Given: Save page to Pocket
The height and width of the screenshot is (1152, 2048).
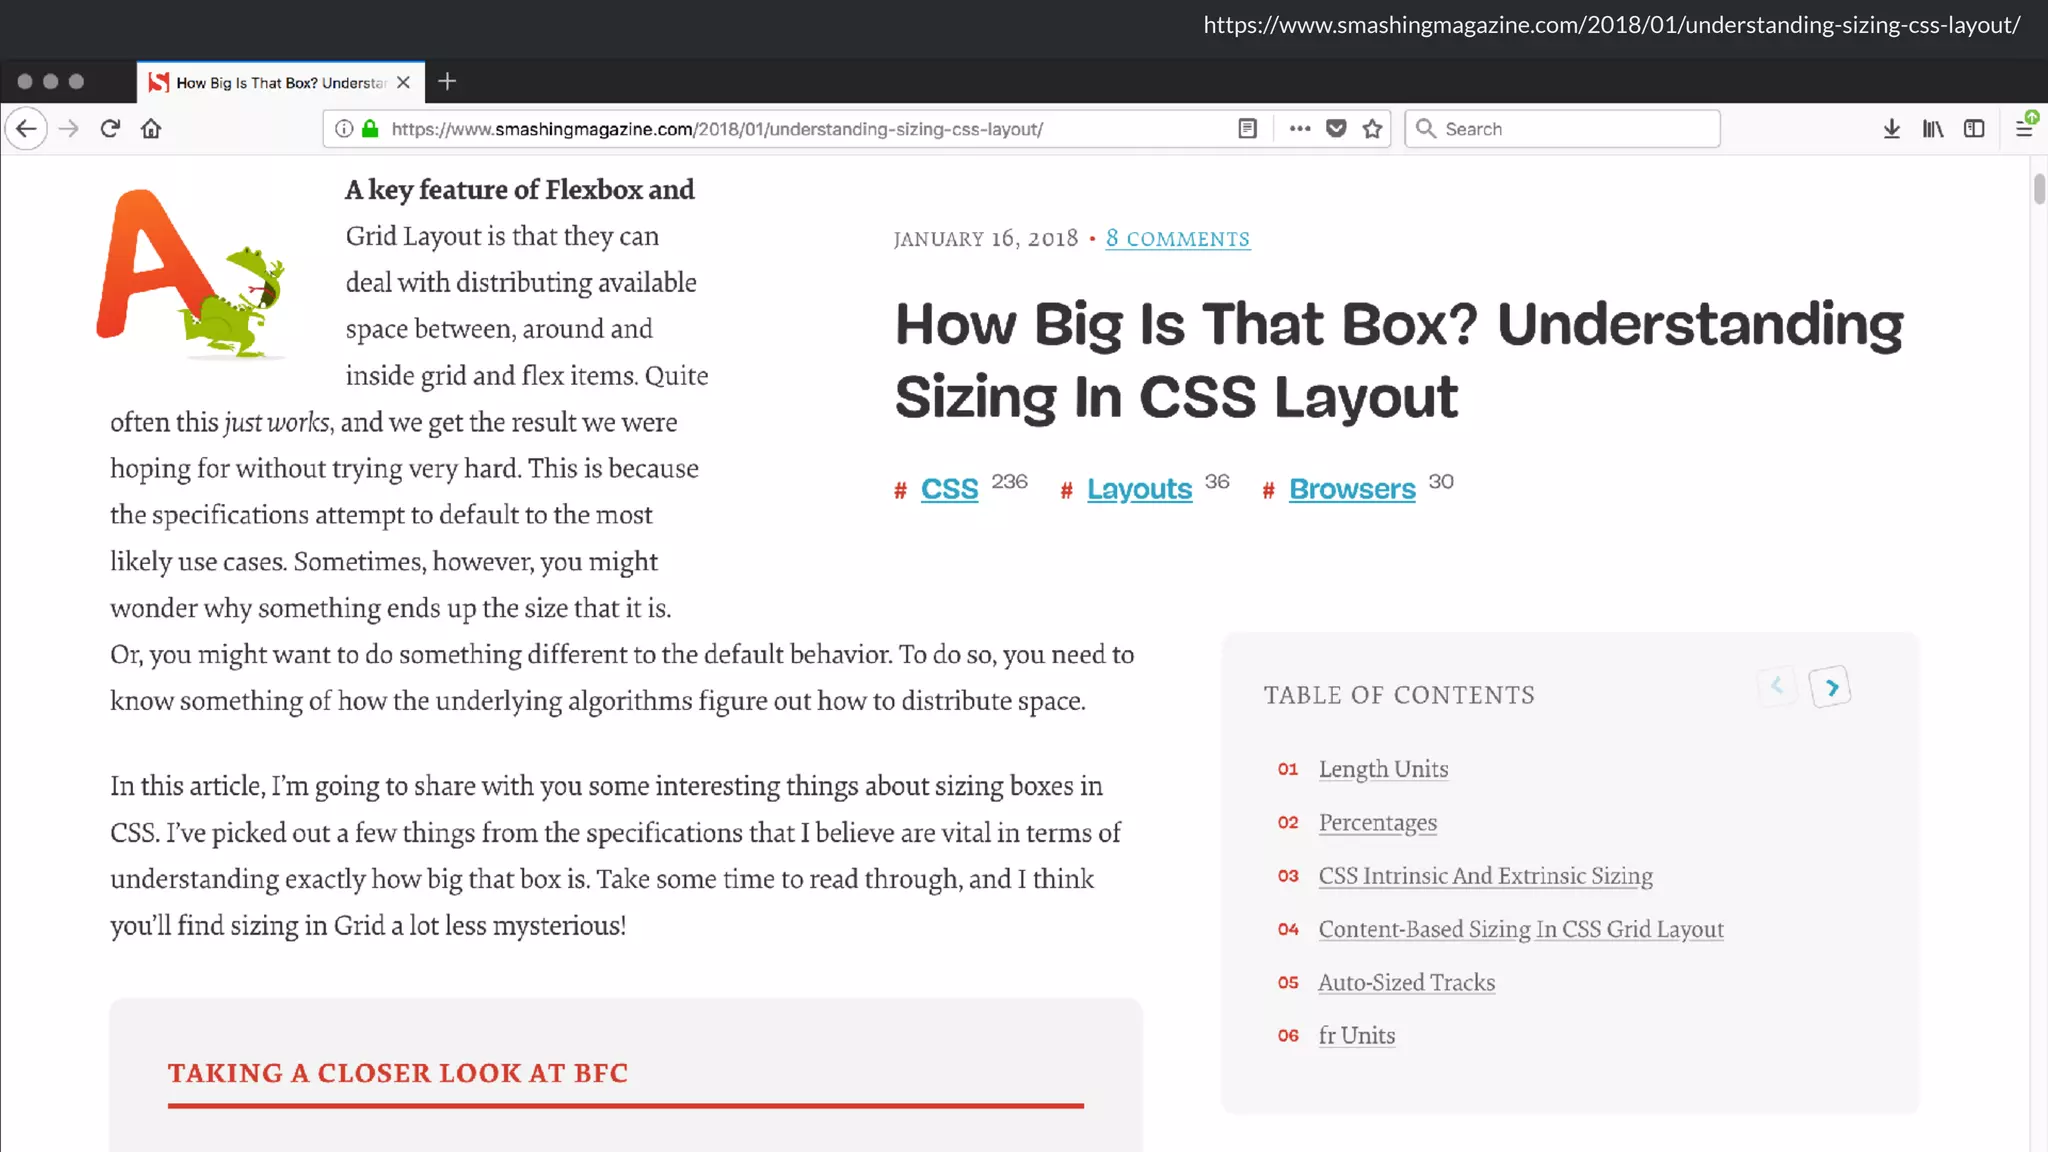Looking at the screenshot, I should (1336, 129).
